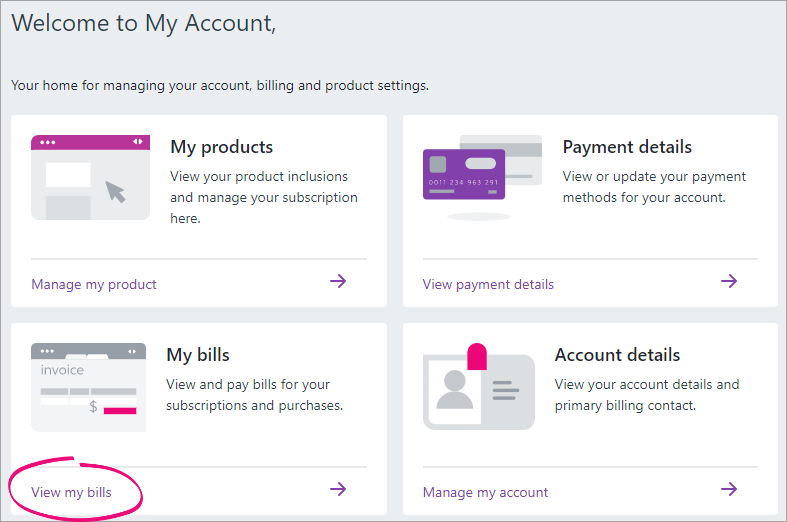Click the Payment details heading
Viewport: 787px width, 522px height.
pyautogui.click(x=627, y=147)
